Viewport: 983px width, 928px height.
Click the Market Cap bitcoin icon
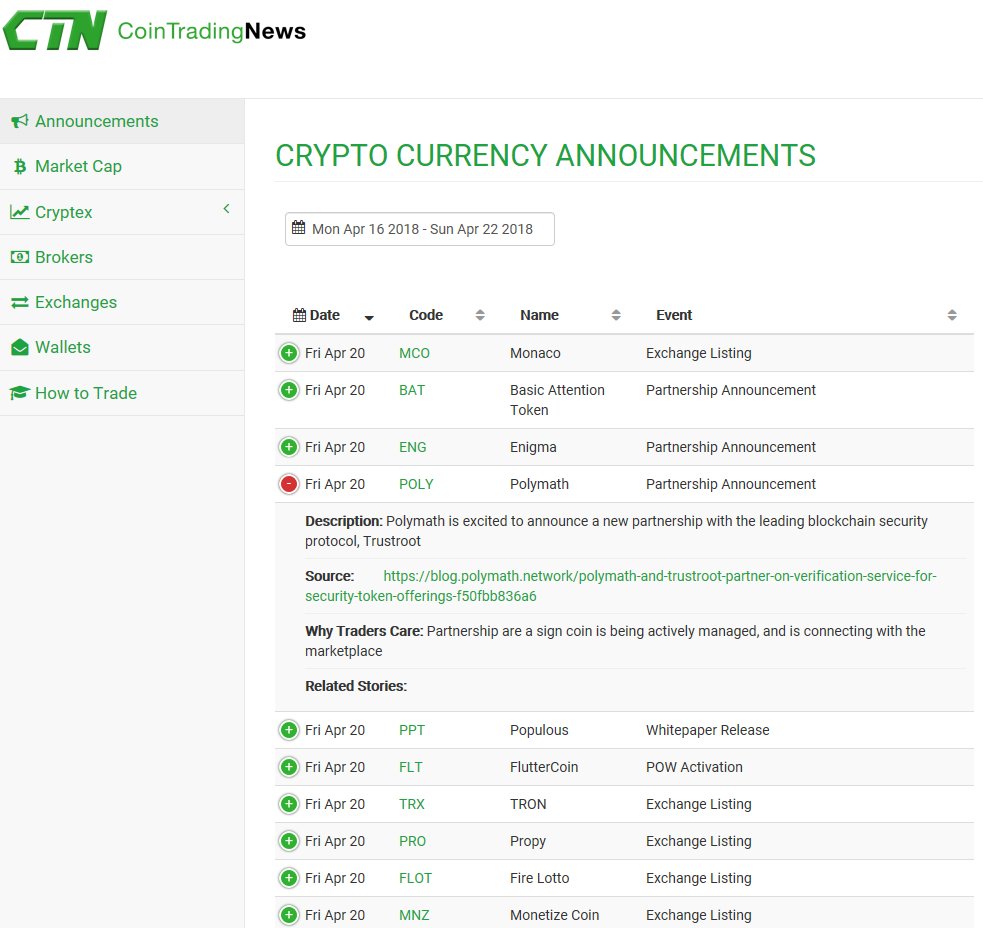point(20,166)
